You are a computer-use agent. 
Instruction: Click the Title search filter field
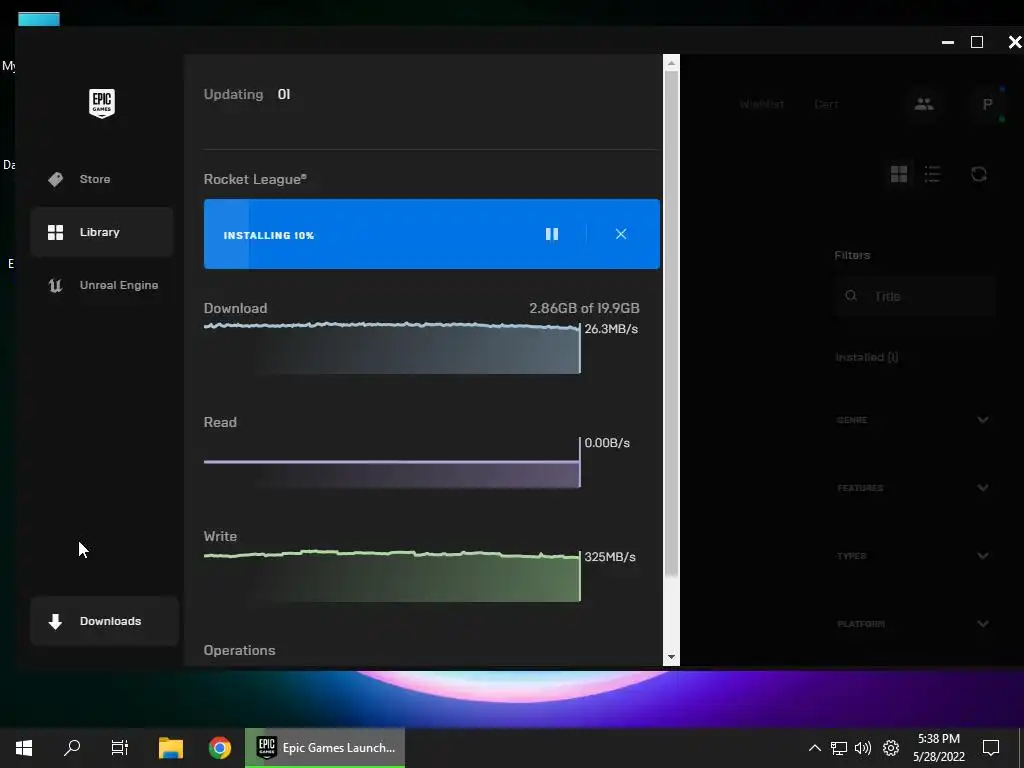[x=914, y=296]
